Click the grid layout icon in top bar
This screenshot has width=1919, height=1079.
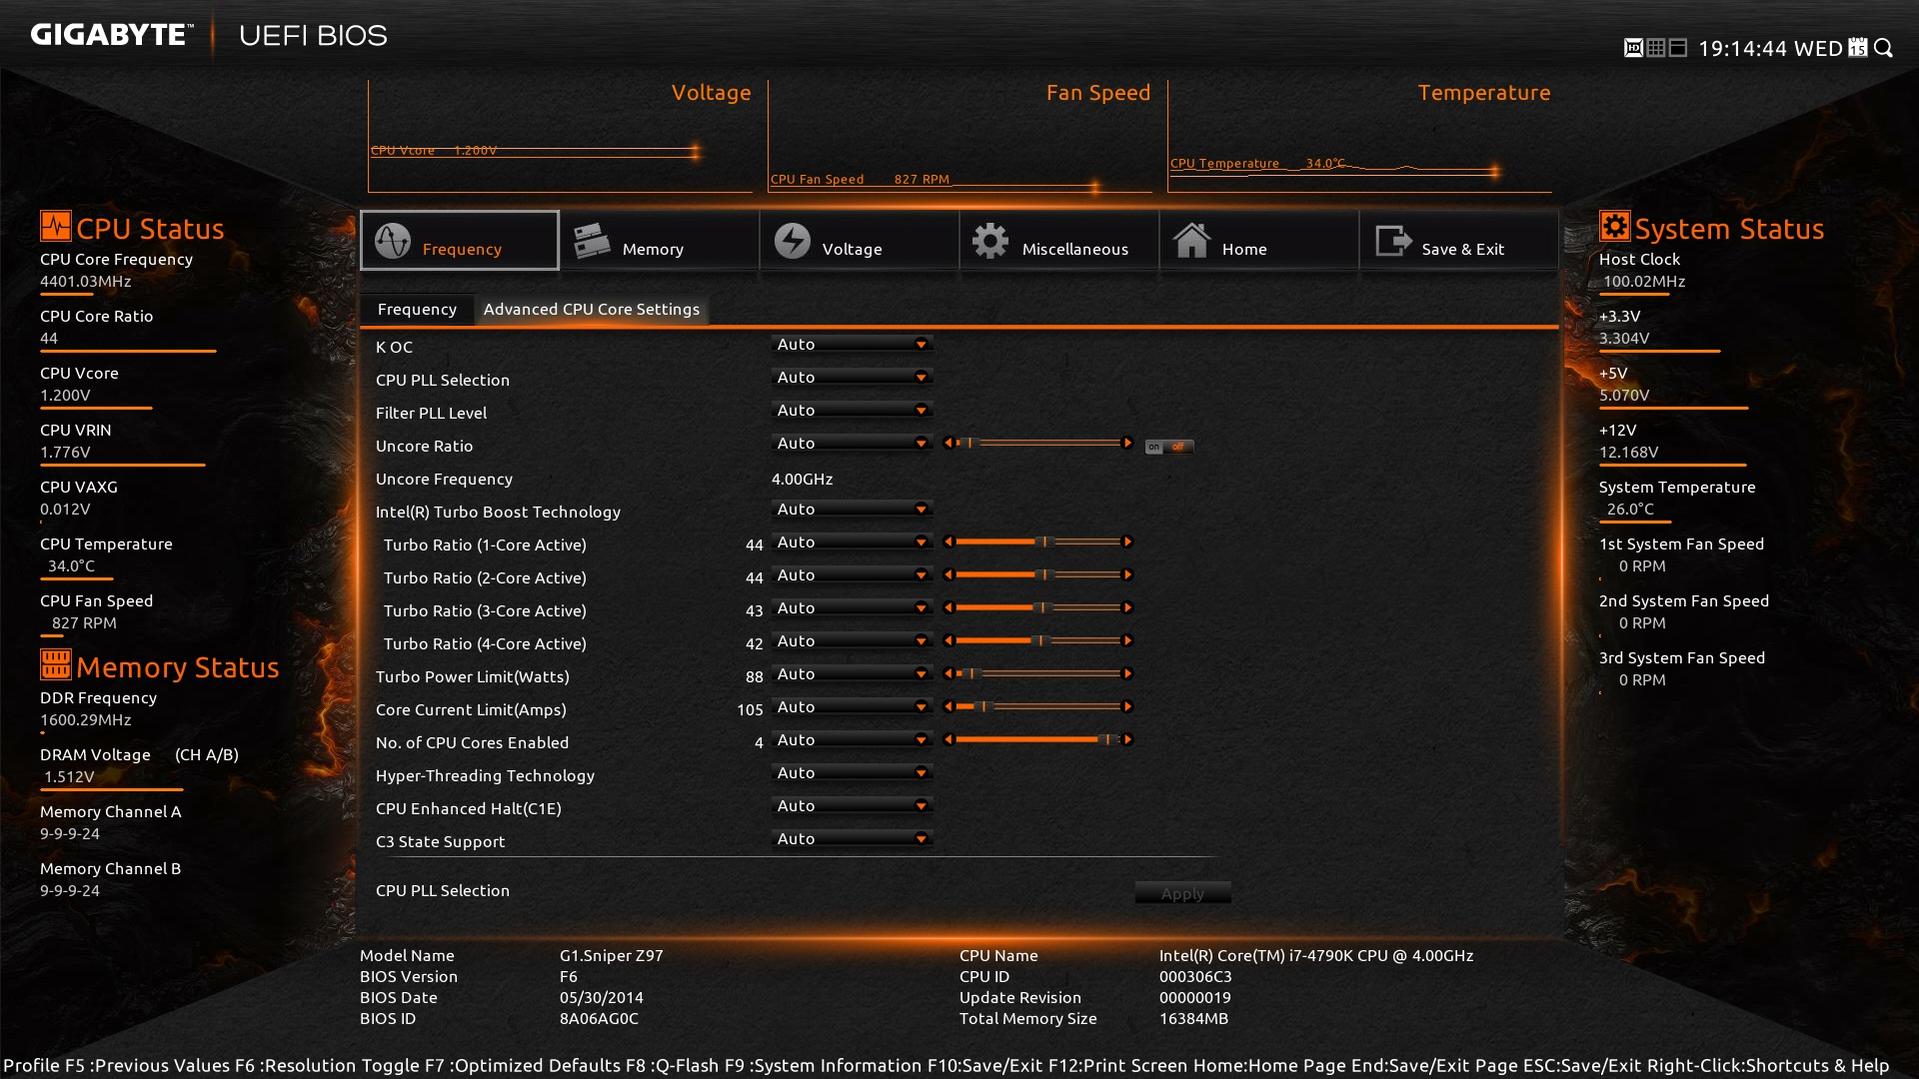tap(1656, 48)
